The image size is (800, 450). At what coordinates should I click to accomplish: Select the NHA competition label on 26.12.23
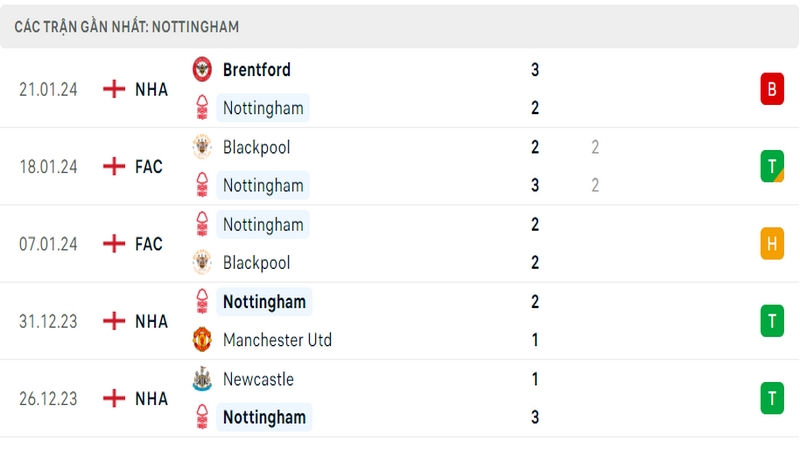point(151,398)
